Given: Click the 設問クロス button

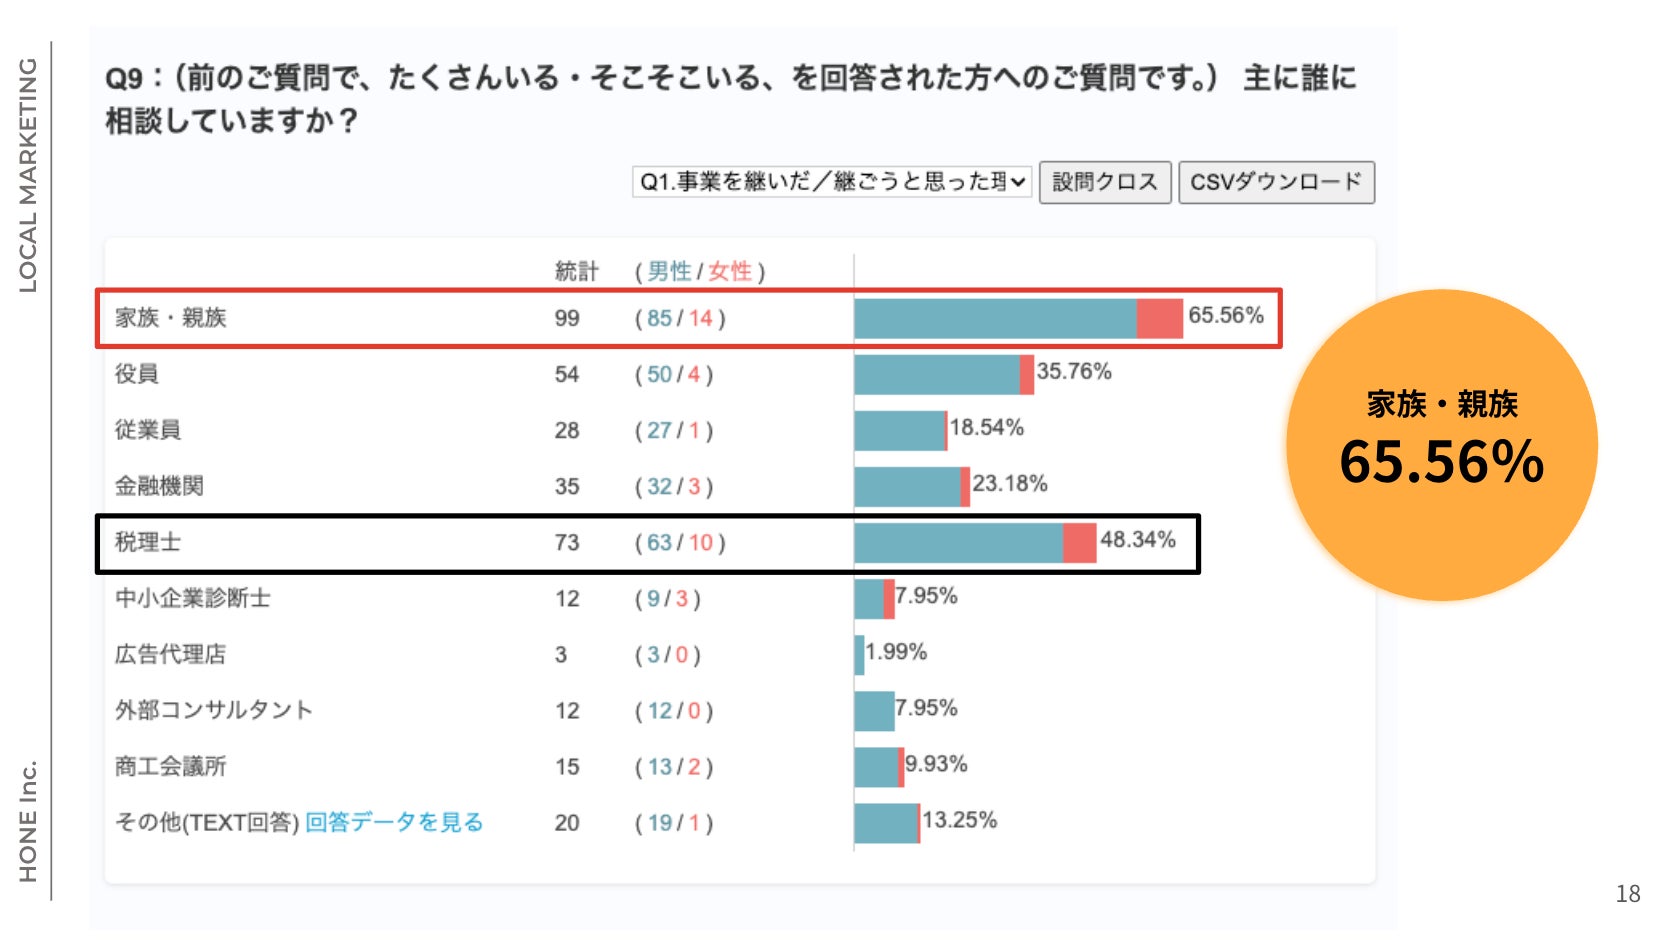Looking at the screenshot, I should coord(1105,182).
